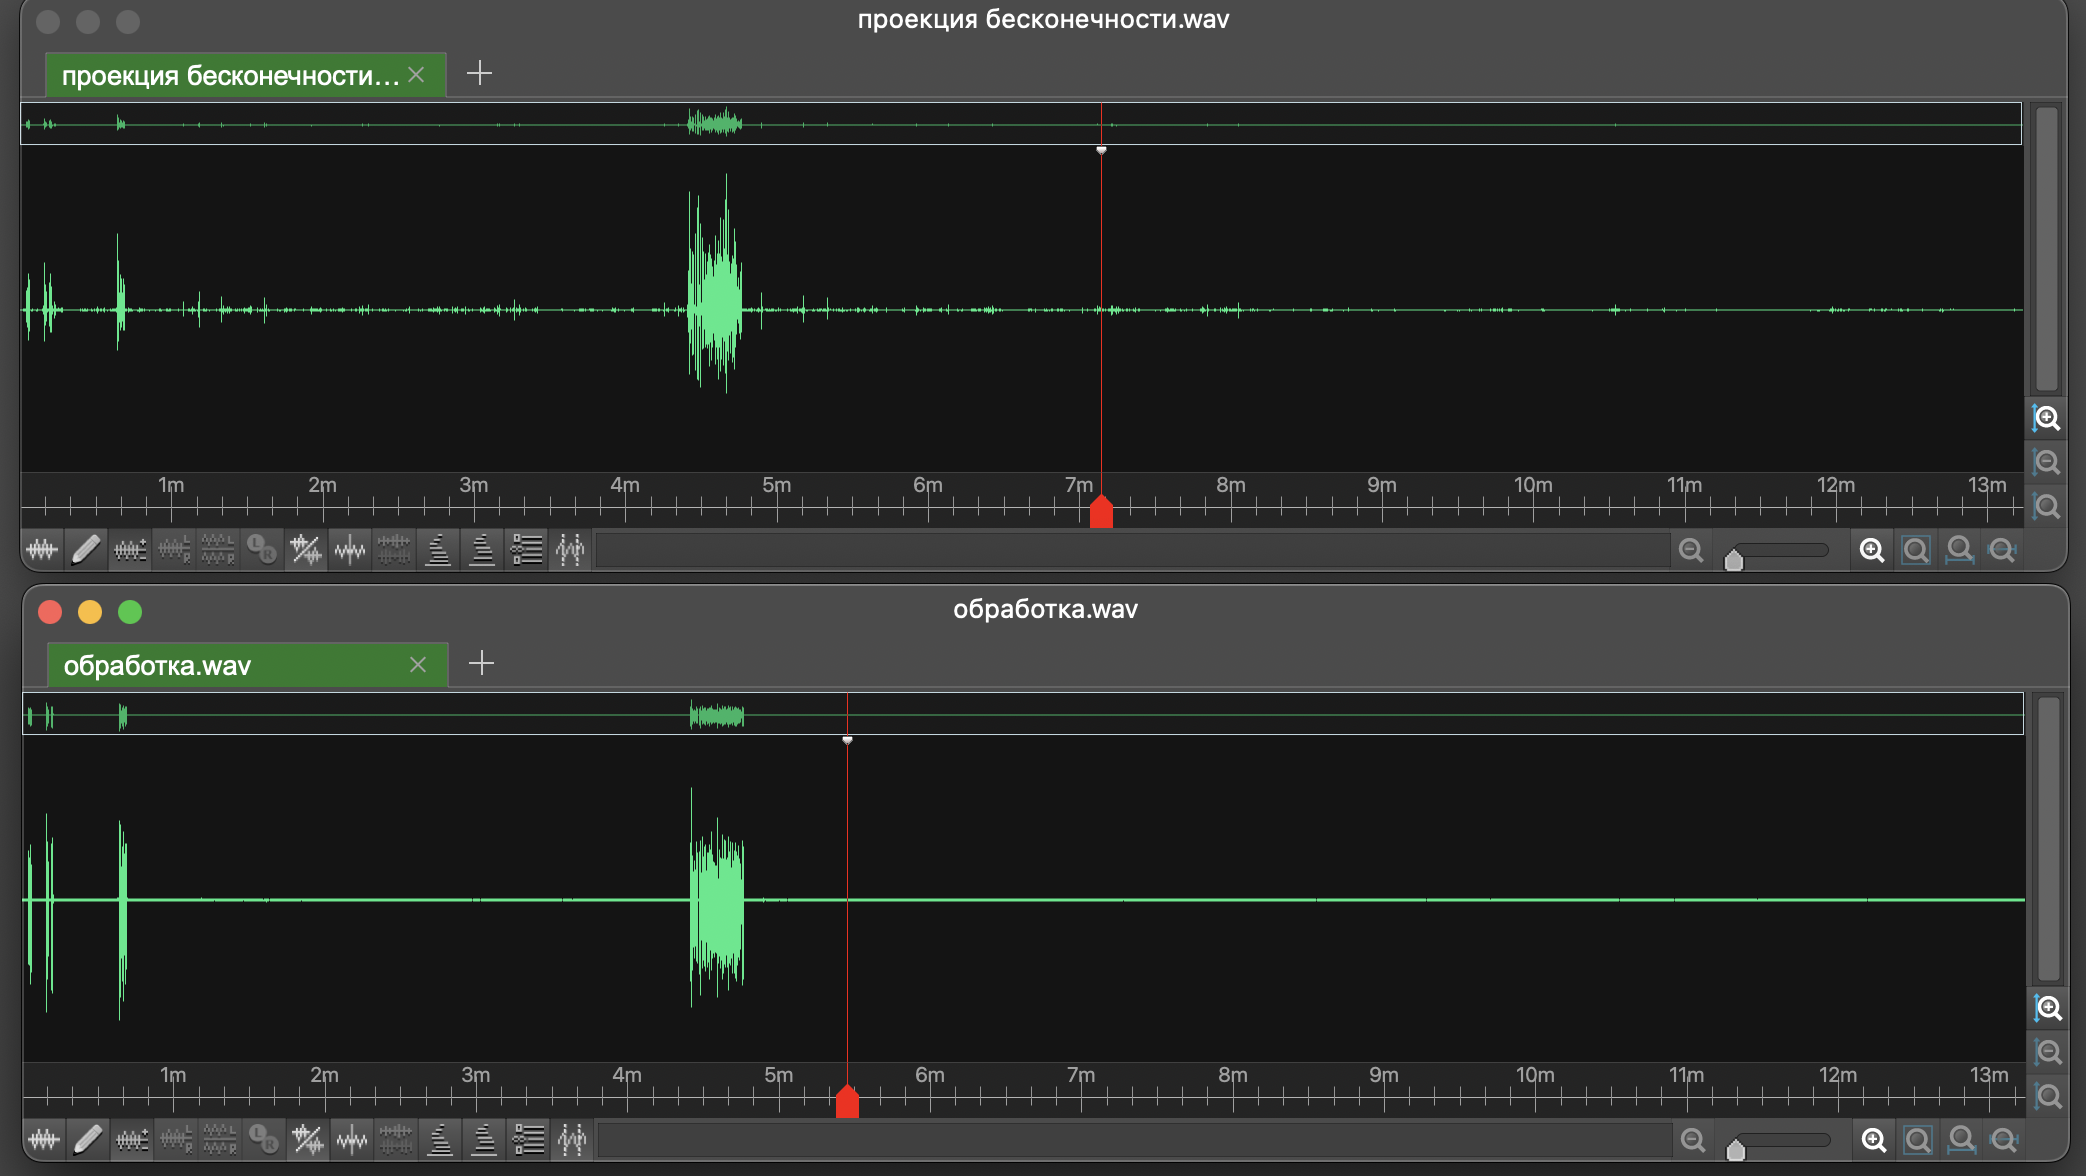The width and height of the screenshot is (2086, 1176).
Task: Click single waveform L/R icon in top window
Action: click(174, 550)
